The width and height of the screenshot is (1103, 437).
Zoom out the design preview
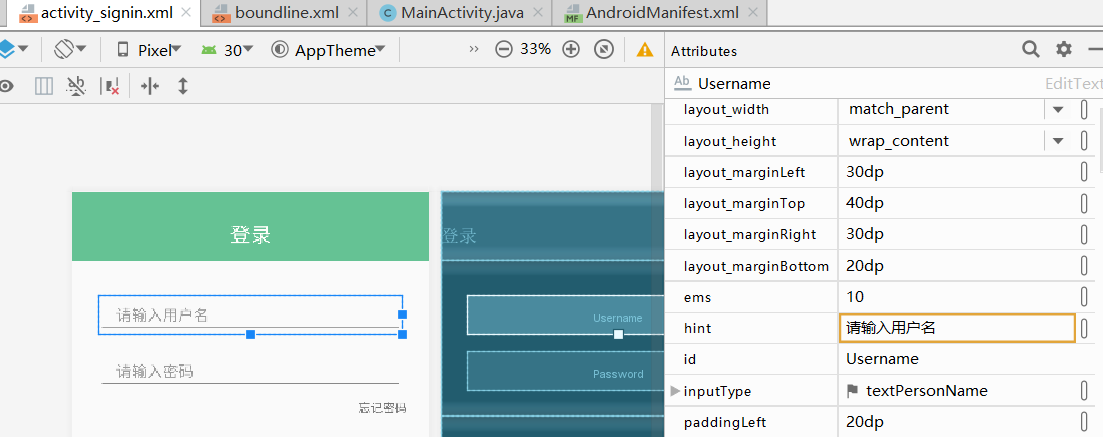coord(504,49)
